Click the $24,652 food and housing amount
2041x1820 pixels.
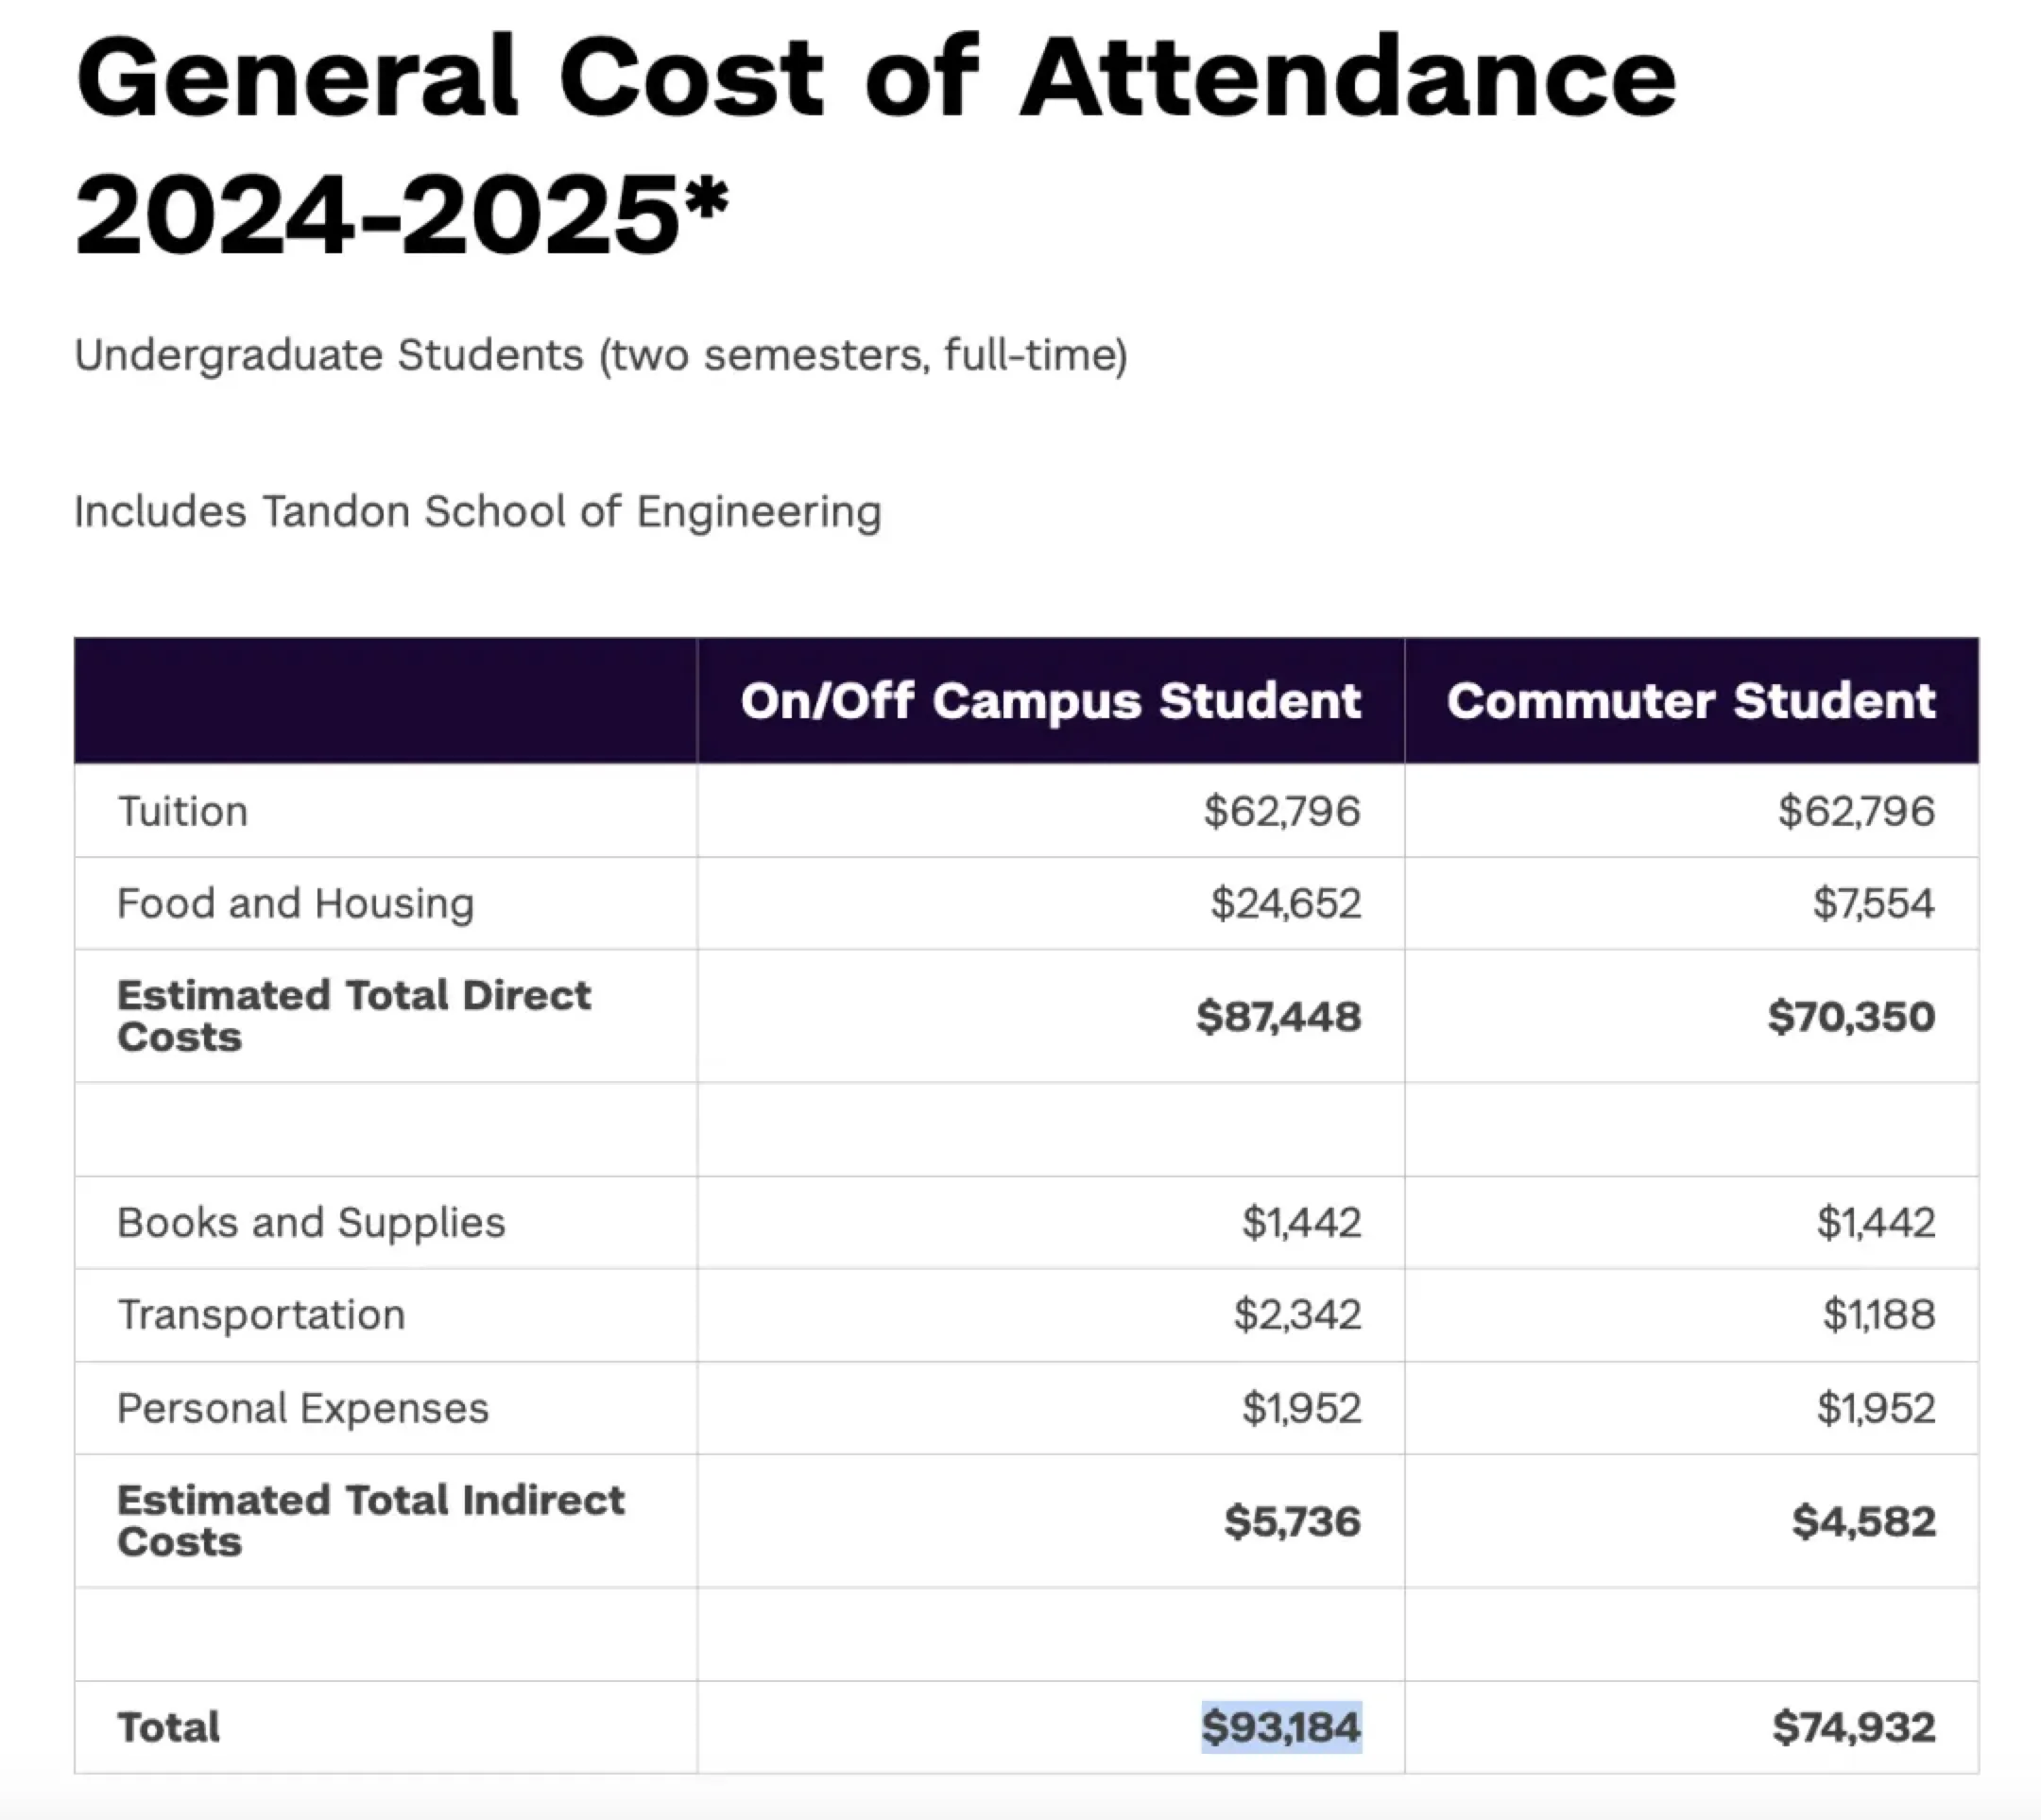1285,903
